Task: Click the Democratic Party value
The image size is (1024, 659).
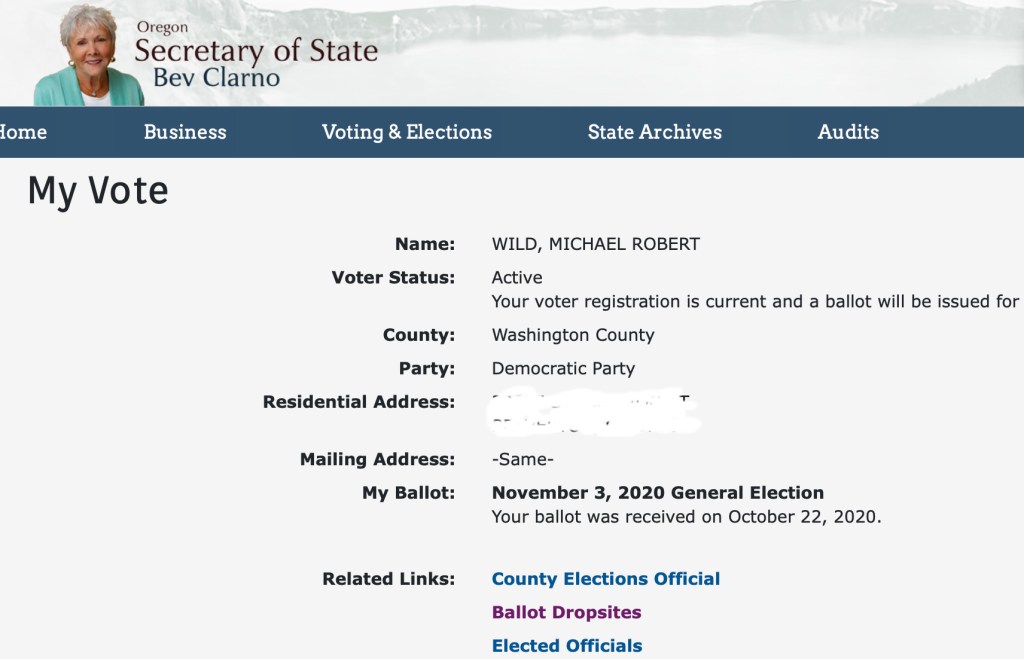Action: point(563,368)
